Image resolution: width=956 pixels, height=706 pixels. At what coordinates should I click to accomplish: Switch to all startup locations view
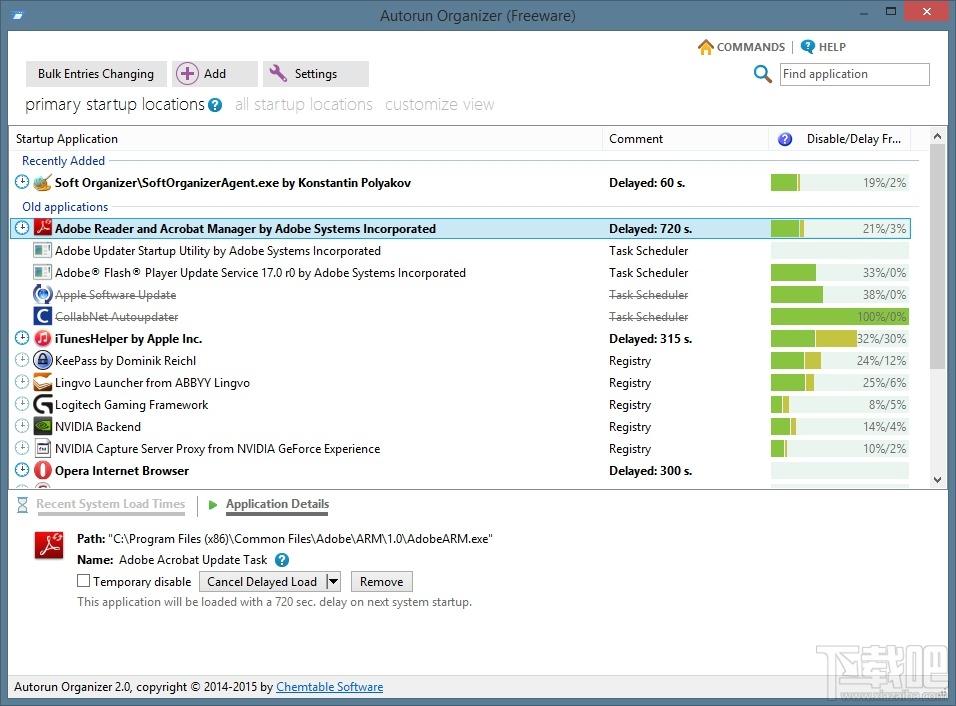[304, 104]
